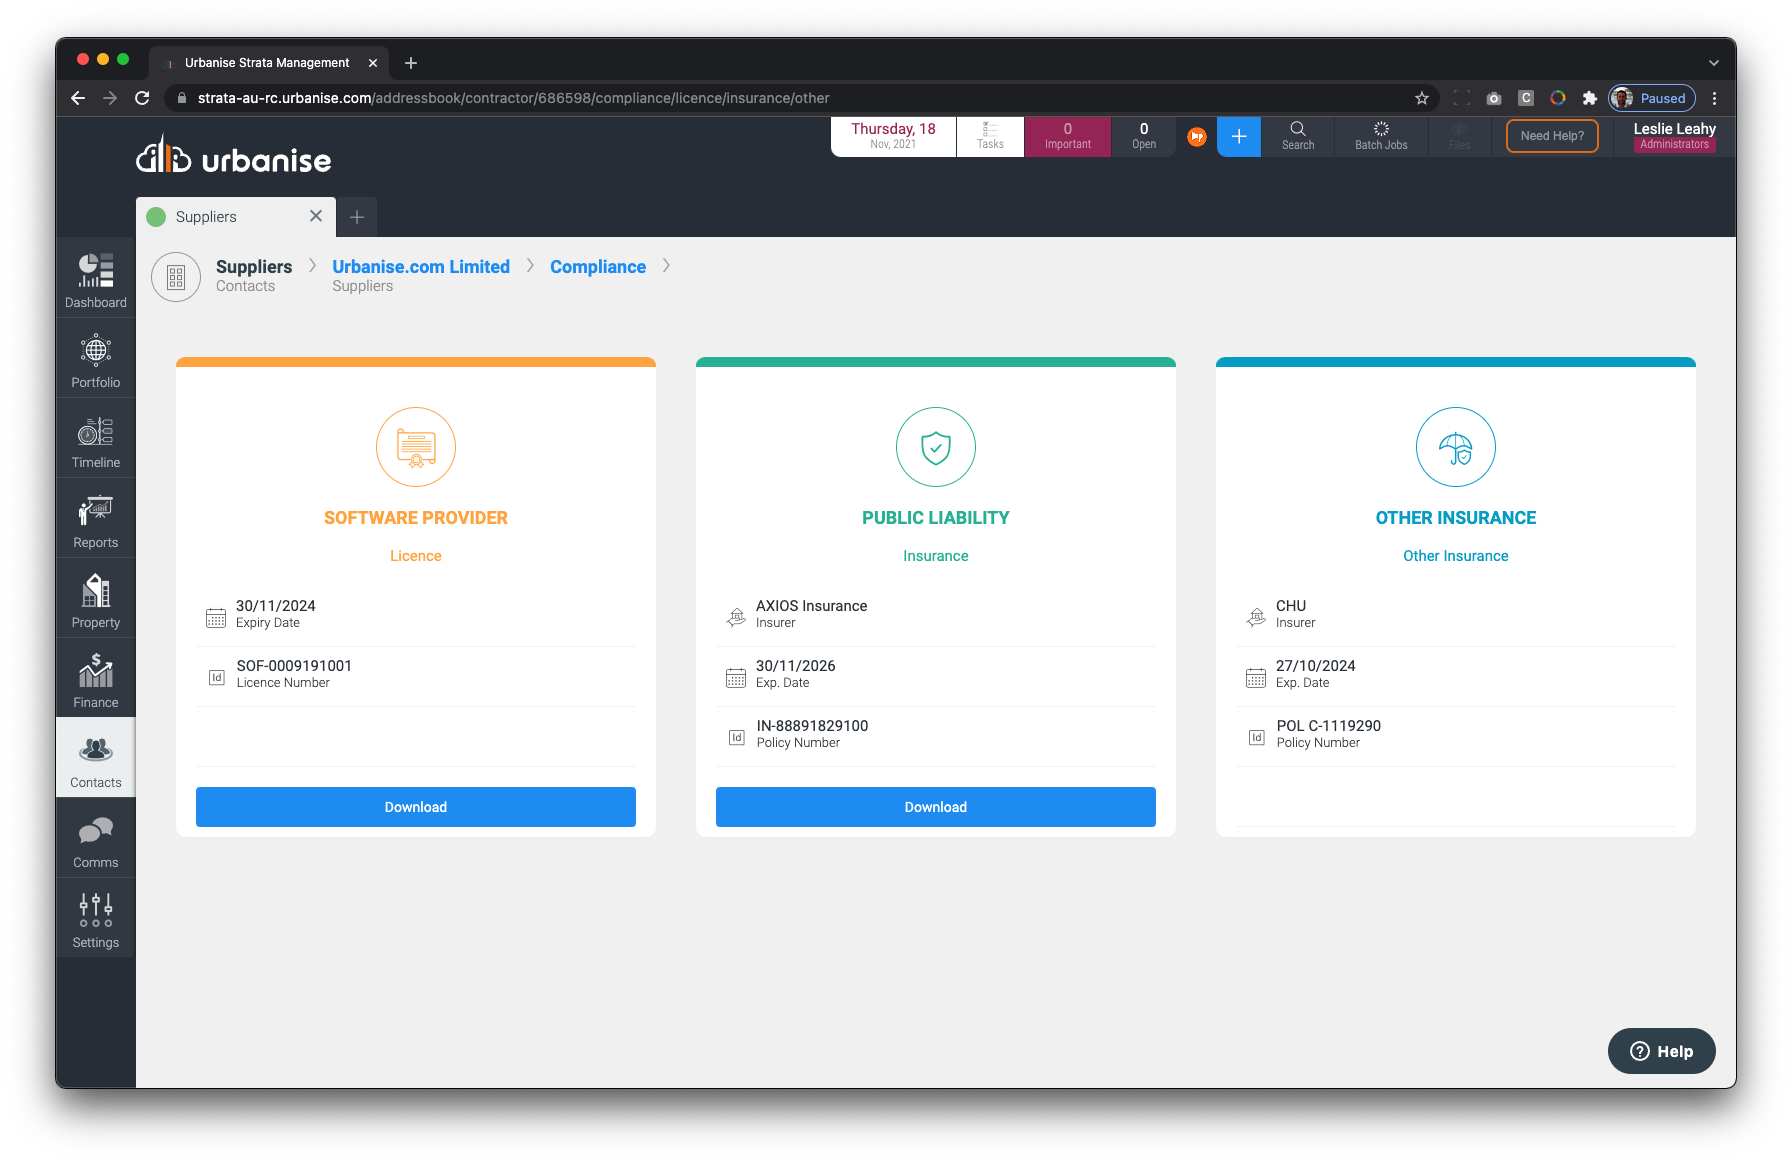1792x1162 pixels.
Task: Add a new workspace tab
Action: pyautogui.click(x=357, y=217)
